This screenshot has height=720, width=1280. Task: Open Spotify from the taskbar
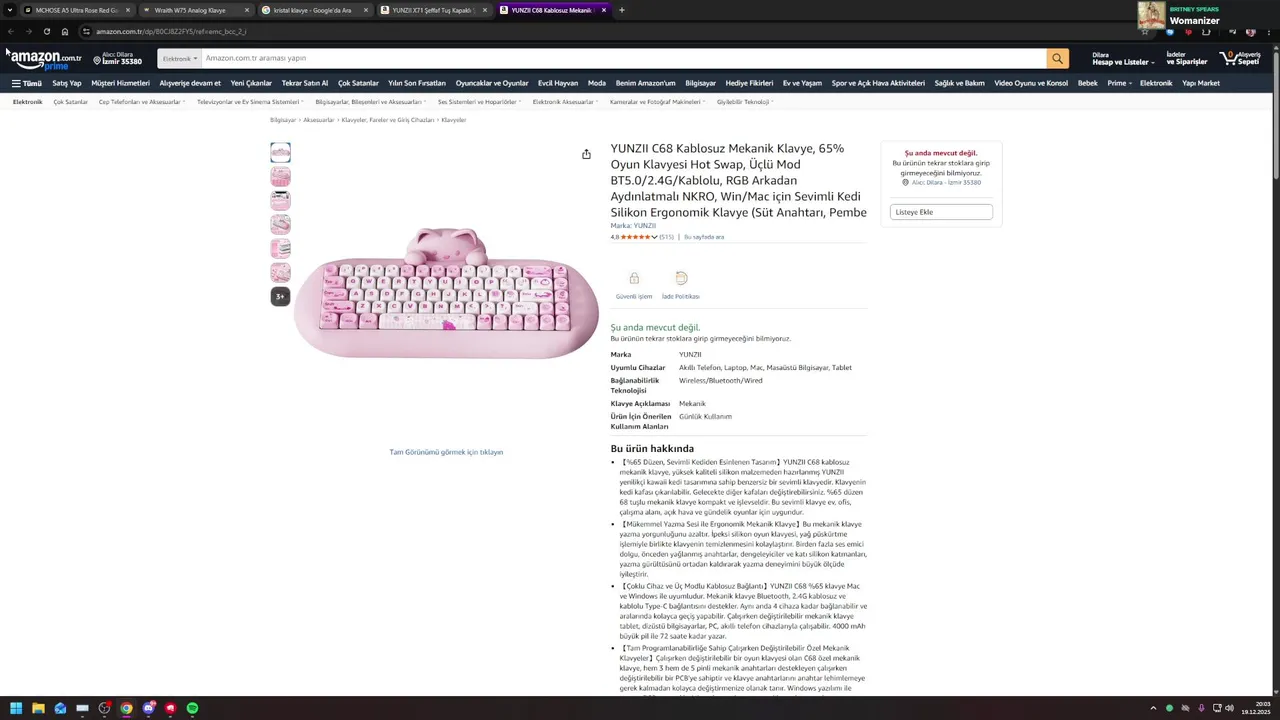tap(192, 708)
